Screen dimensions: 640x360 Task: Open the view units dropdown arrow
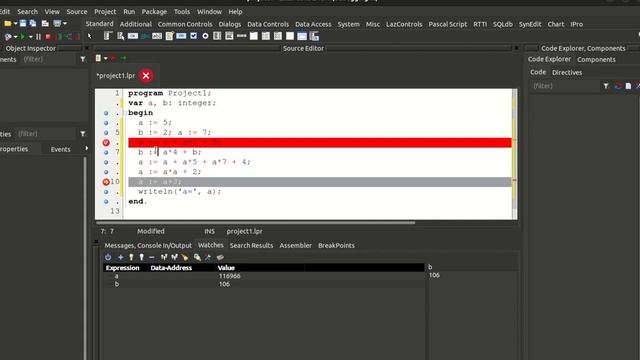click(x=64, y=23)
